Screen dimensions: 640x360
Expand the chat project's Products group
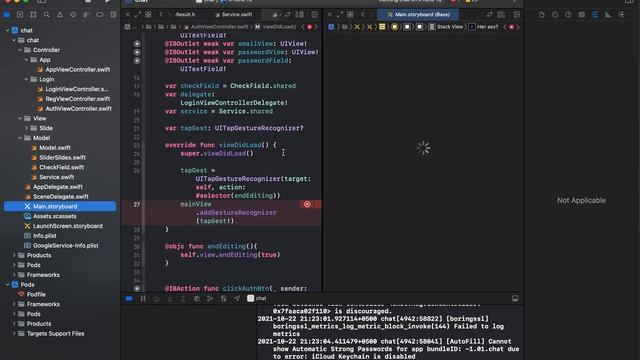click(x=14, y=255)
